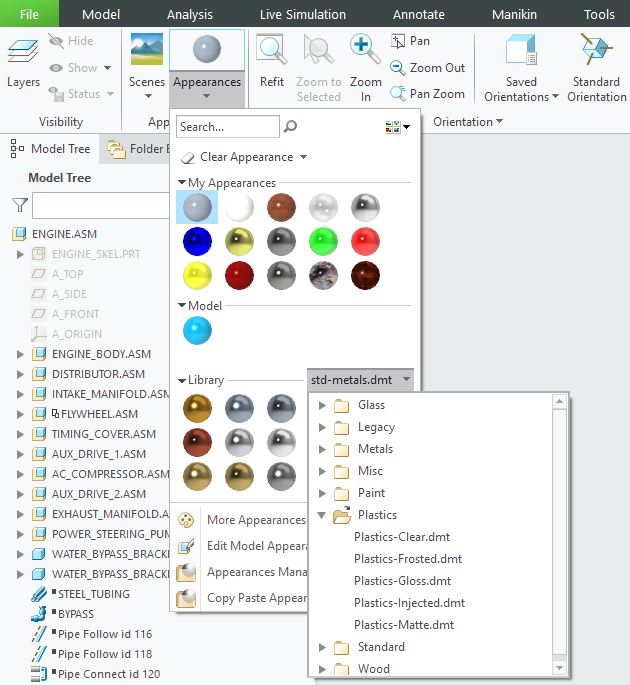This screenshot has width=630, height=685.
Task: Expand ENGINE_BODY.ASM in the tree
Action: (20, 354)
